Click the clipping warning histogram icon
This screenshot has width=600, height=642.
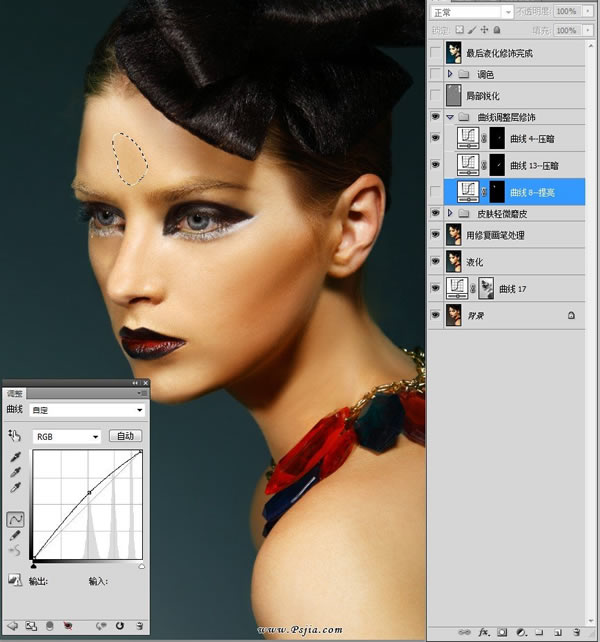click(15, 580)
